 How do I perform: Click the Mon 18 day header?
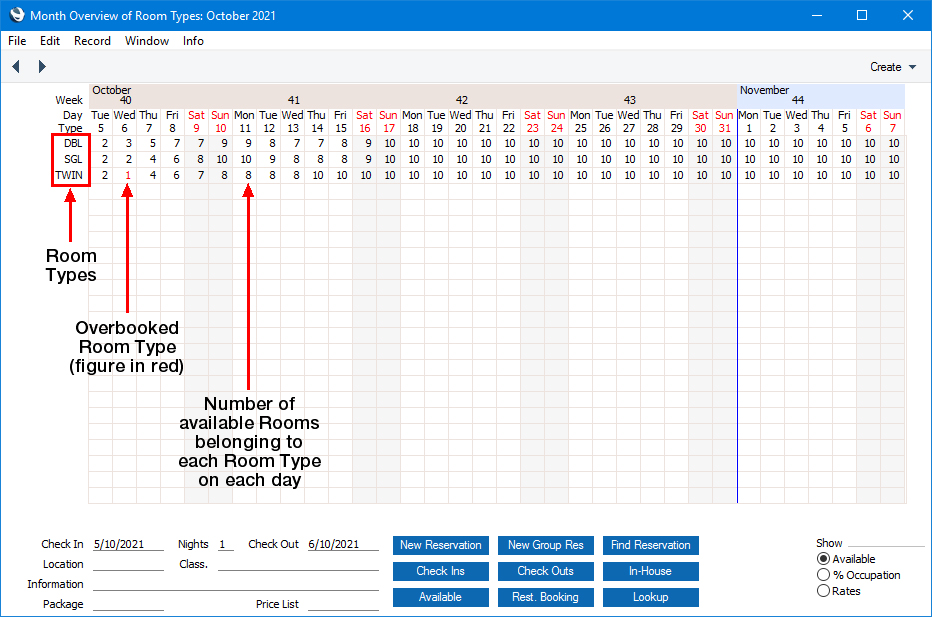point(412,121)
